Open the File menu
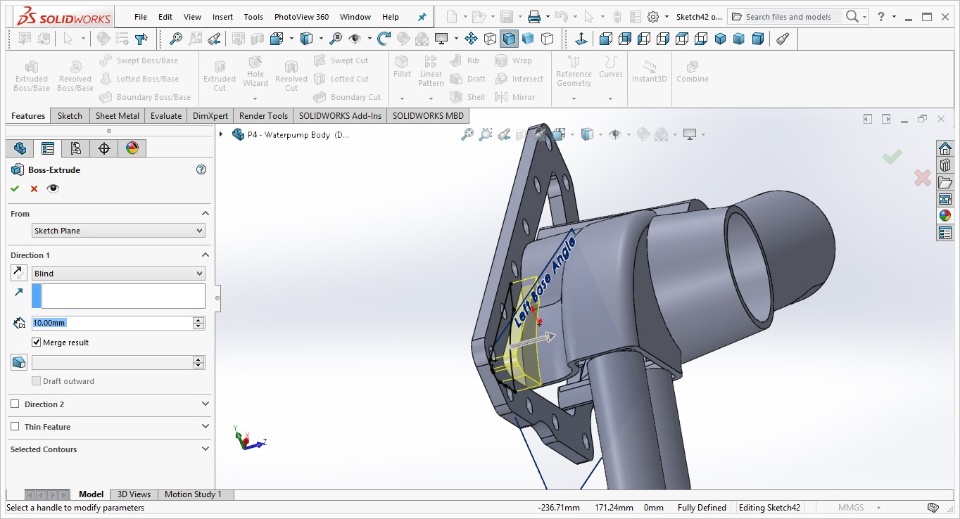The width and height of the screenshot is (960, 519). coord(141,17)
